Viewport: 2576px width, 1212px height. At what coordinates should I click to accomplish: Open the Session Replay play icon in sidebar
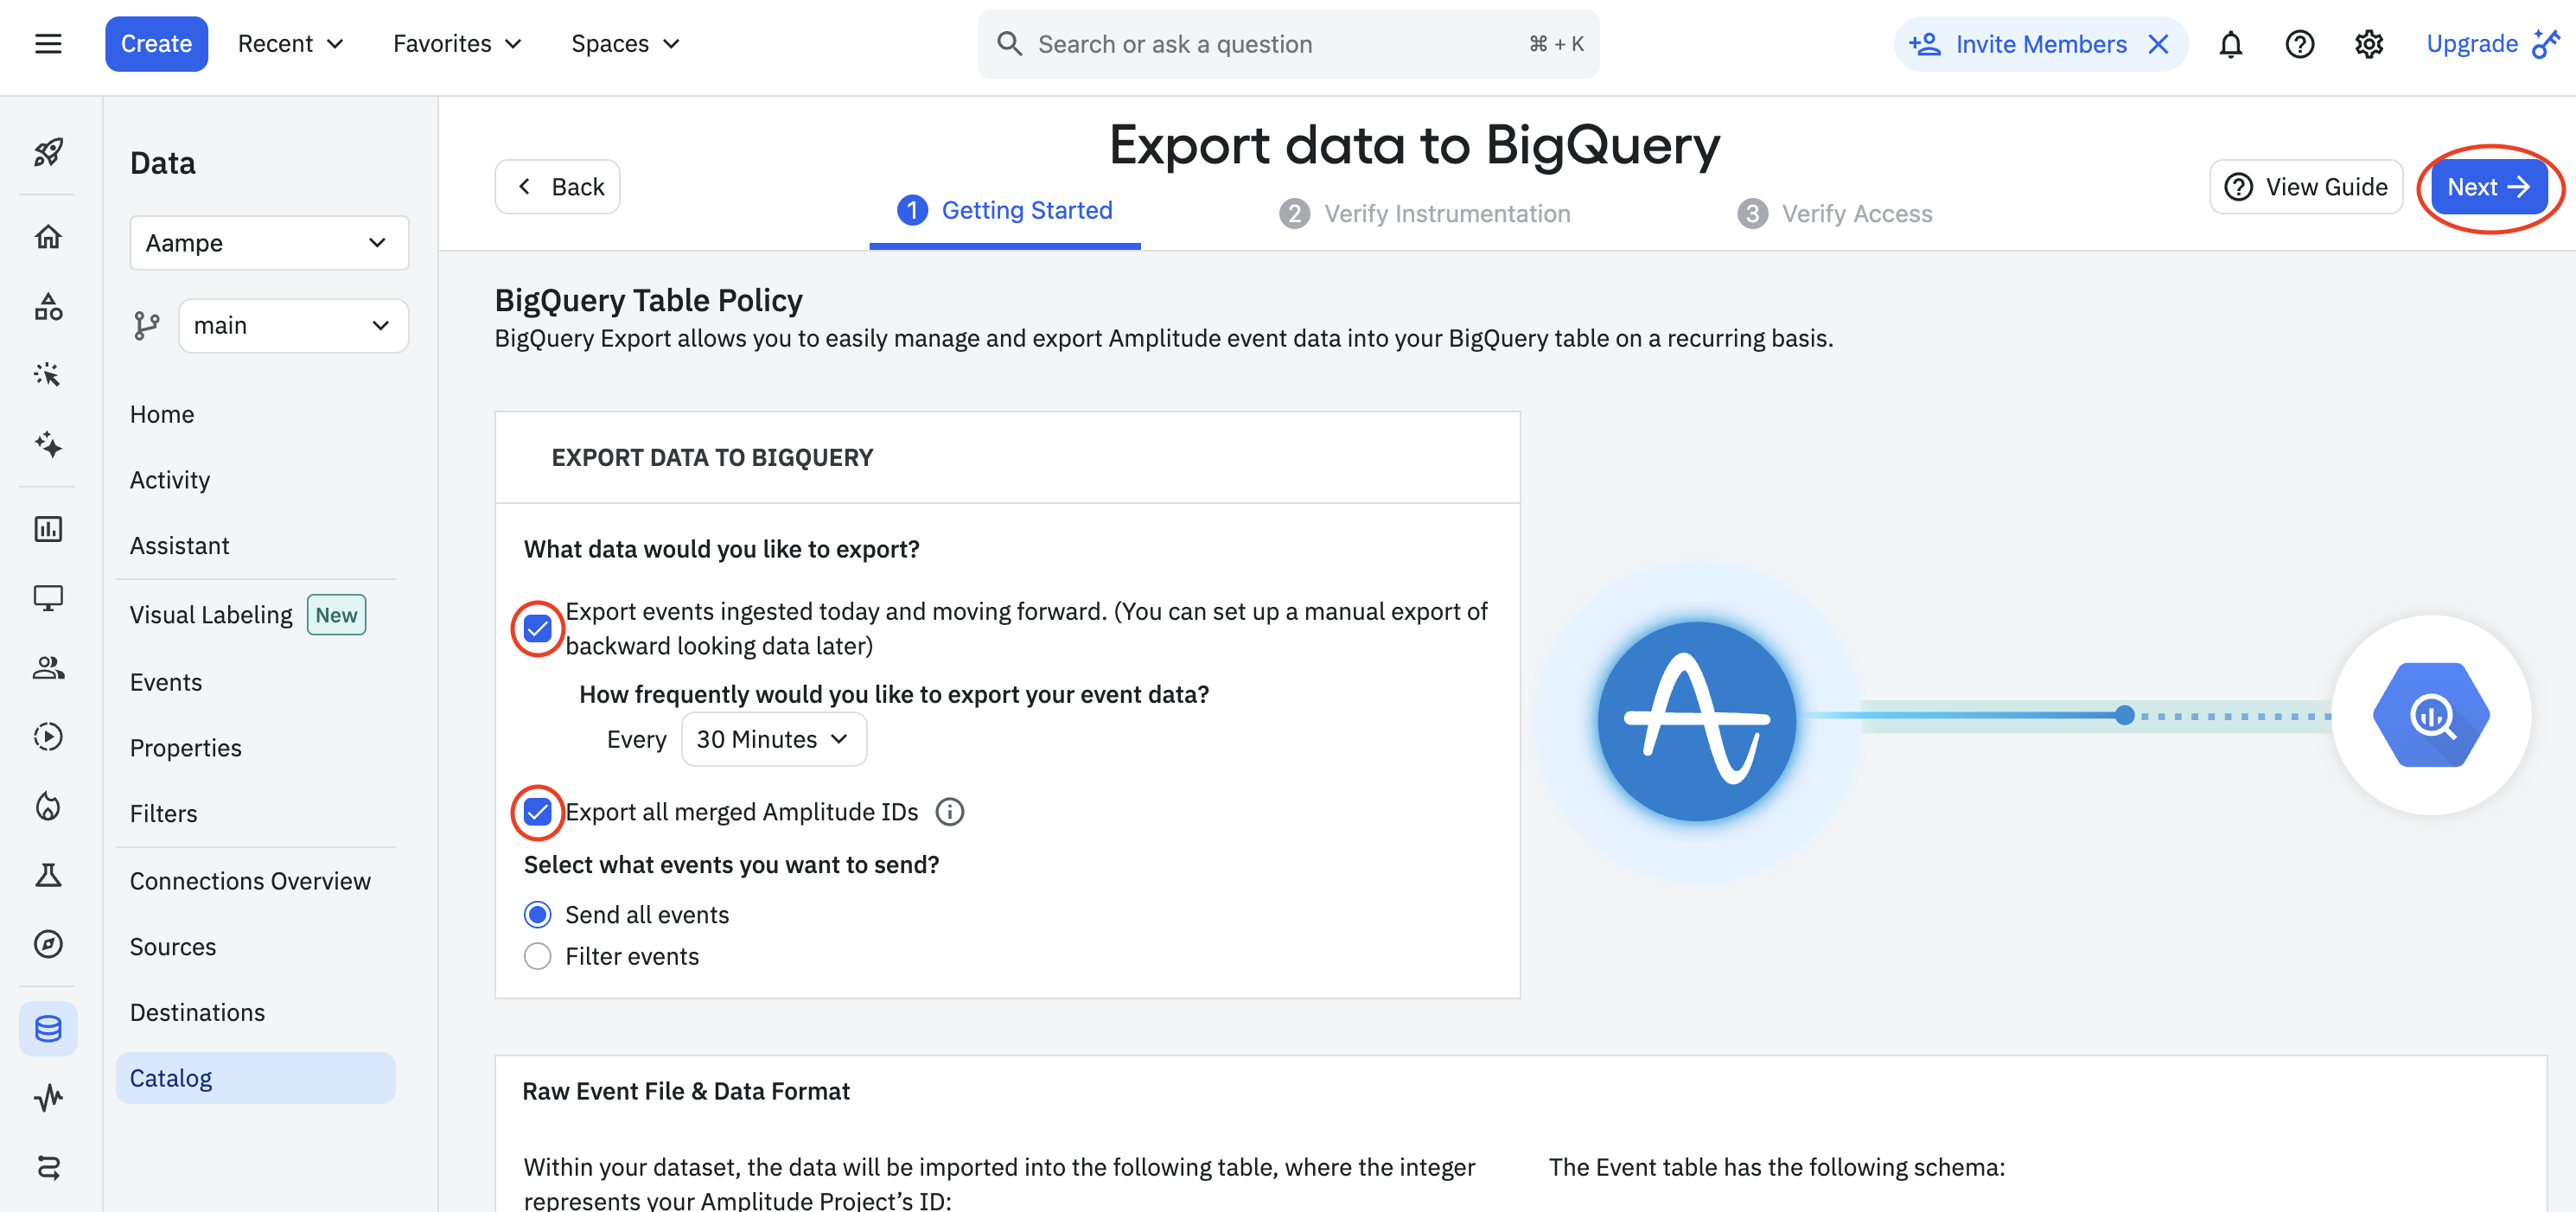[x=48, y=737]
